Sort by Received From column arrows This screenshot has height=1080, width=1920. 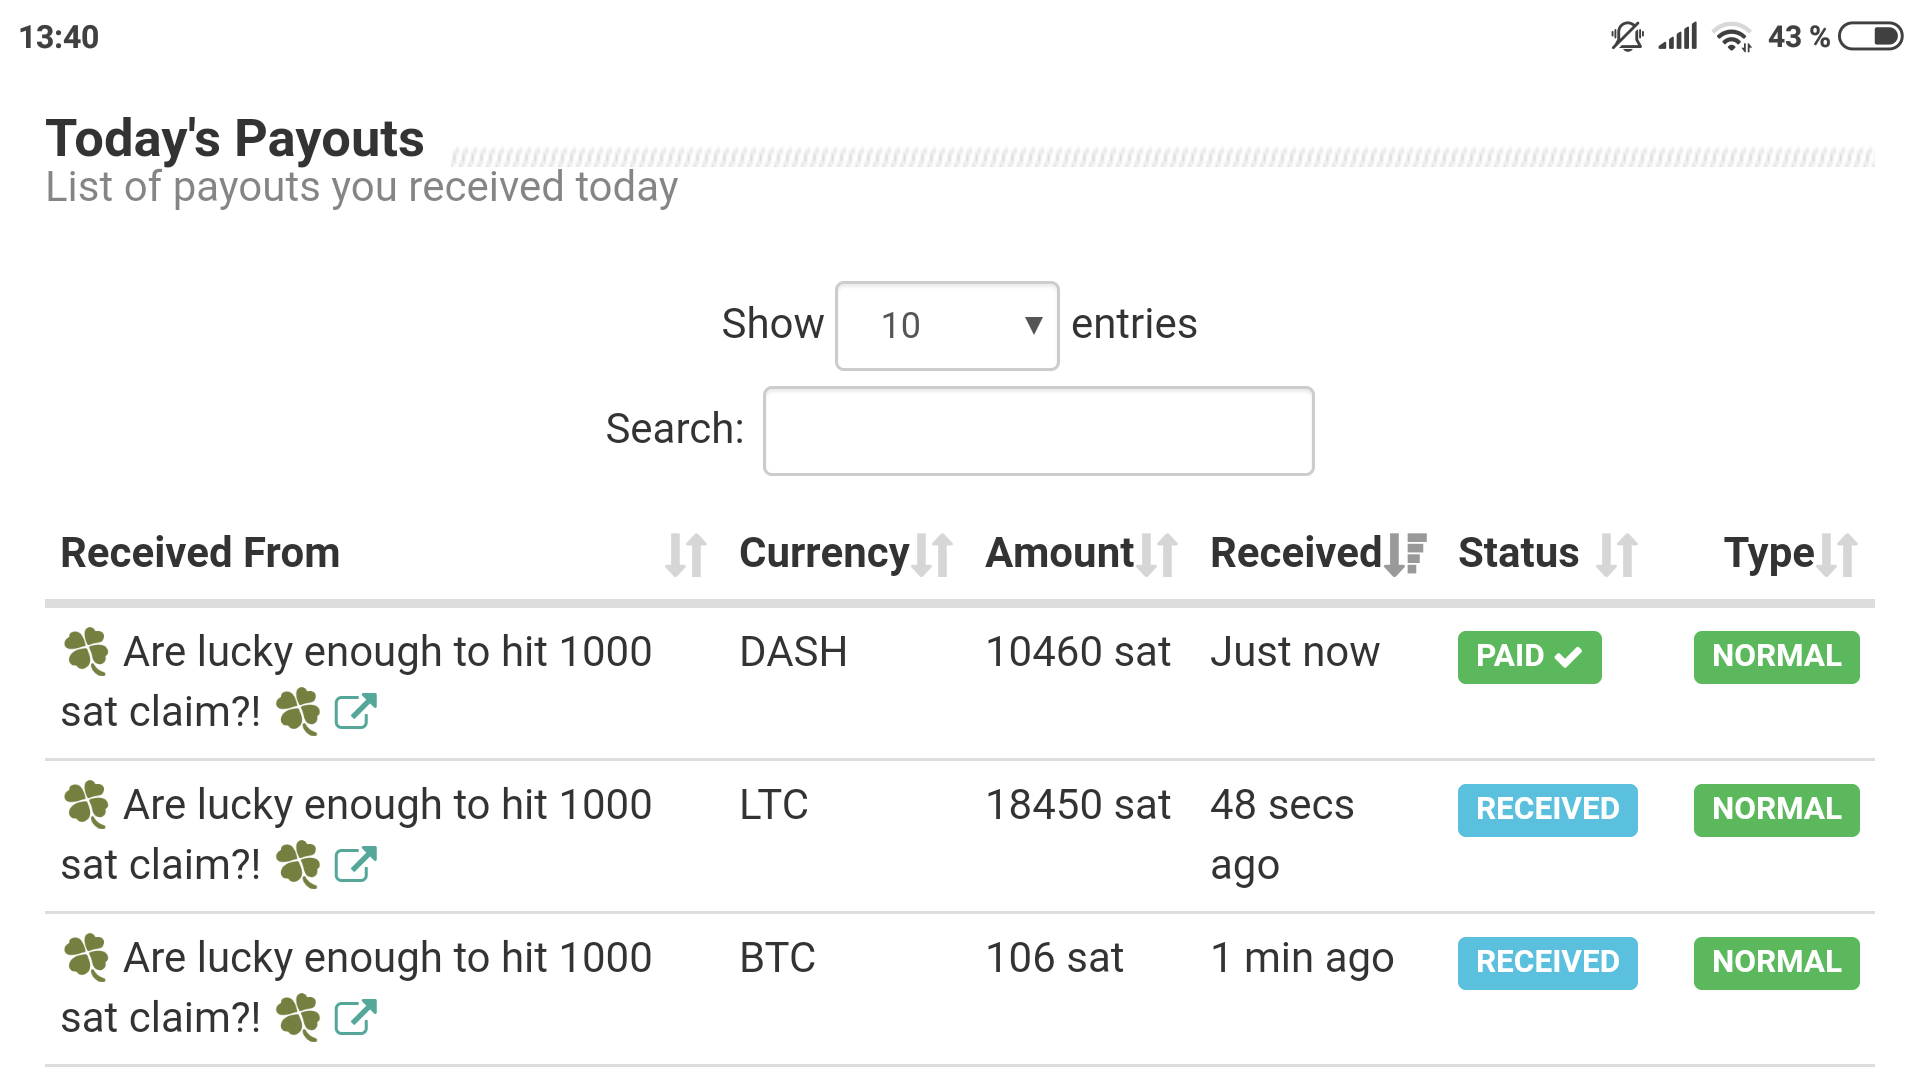pyautogui.click(x=686, y=555)
